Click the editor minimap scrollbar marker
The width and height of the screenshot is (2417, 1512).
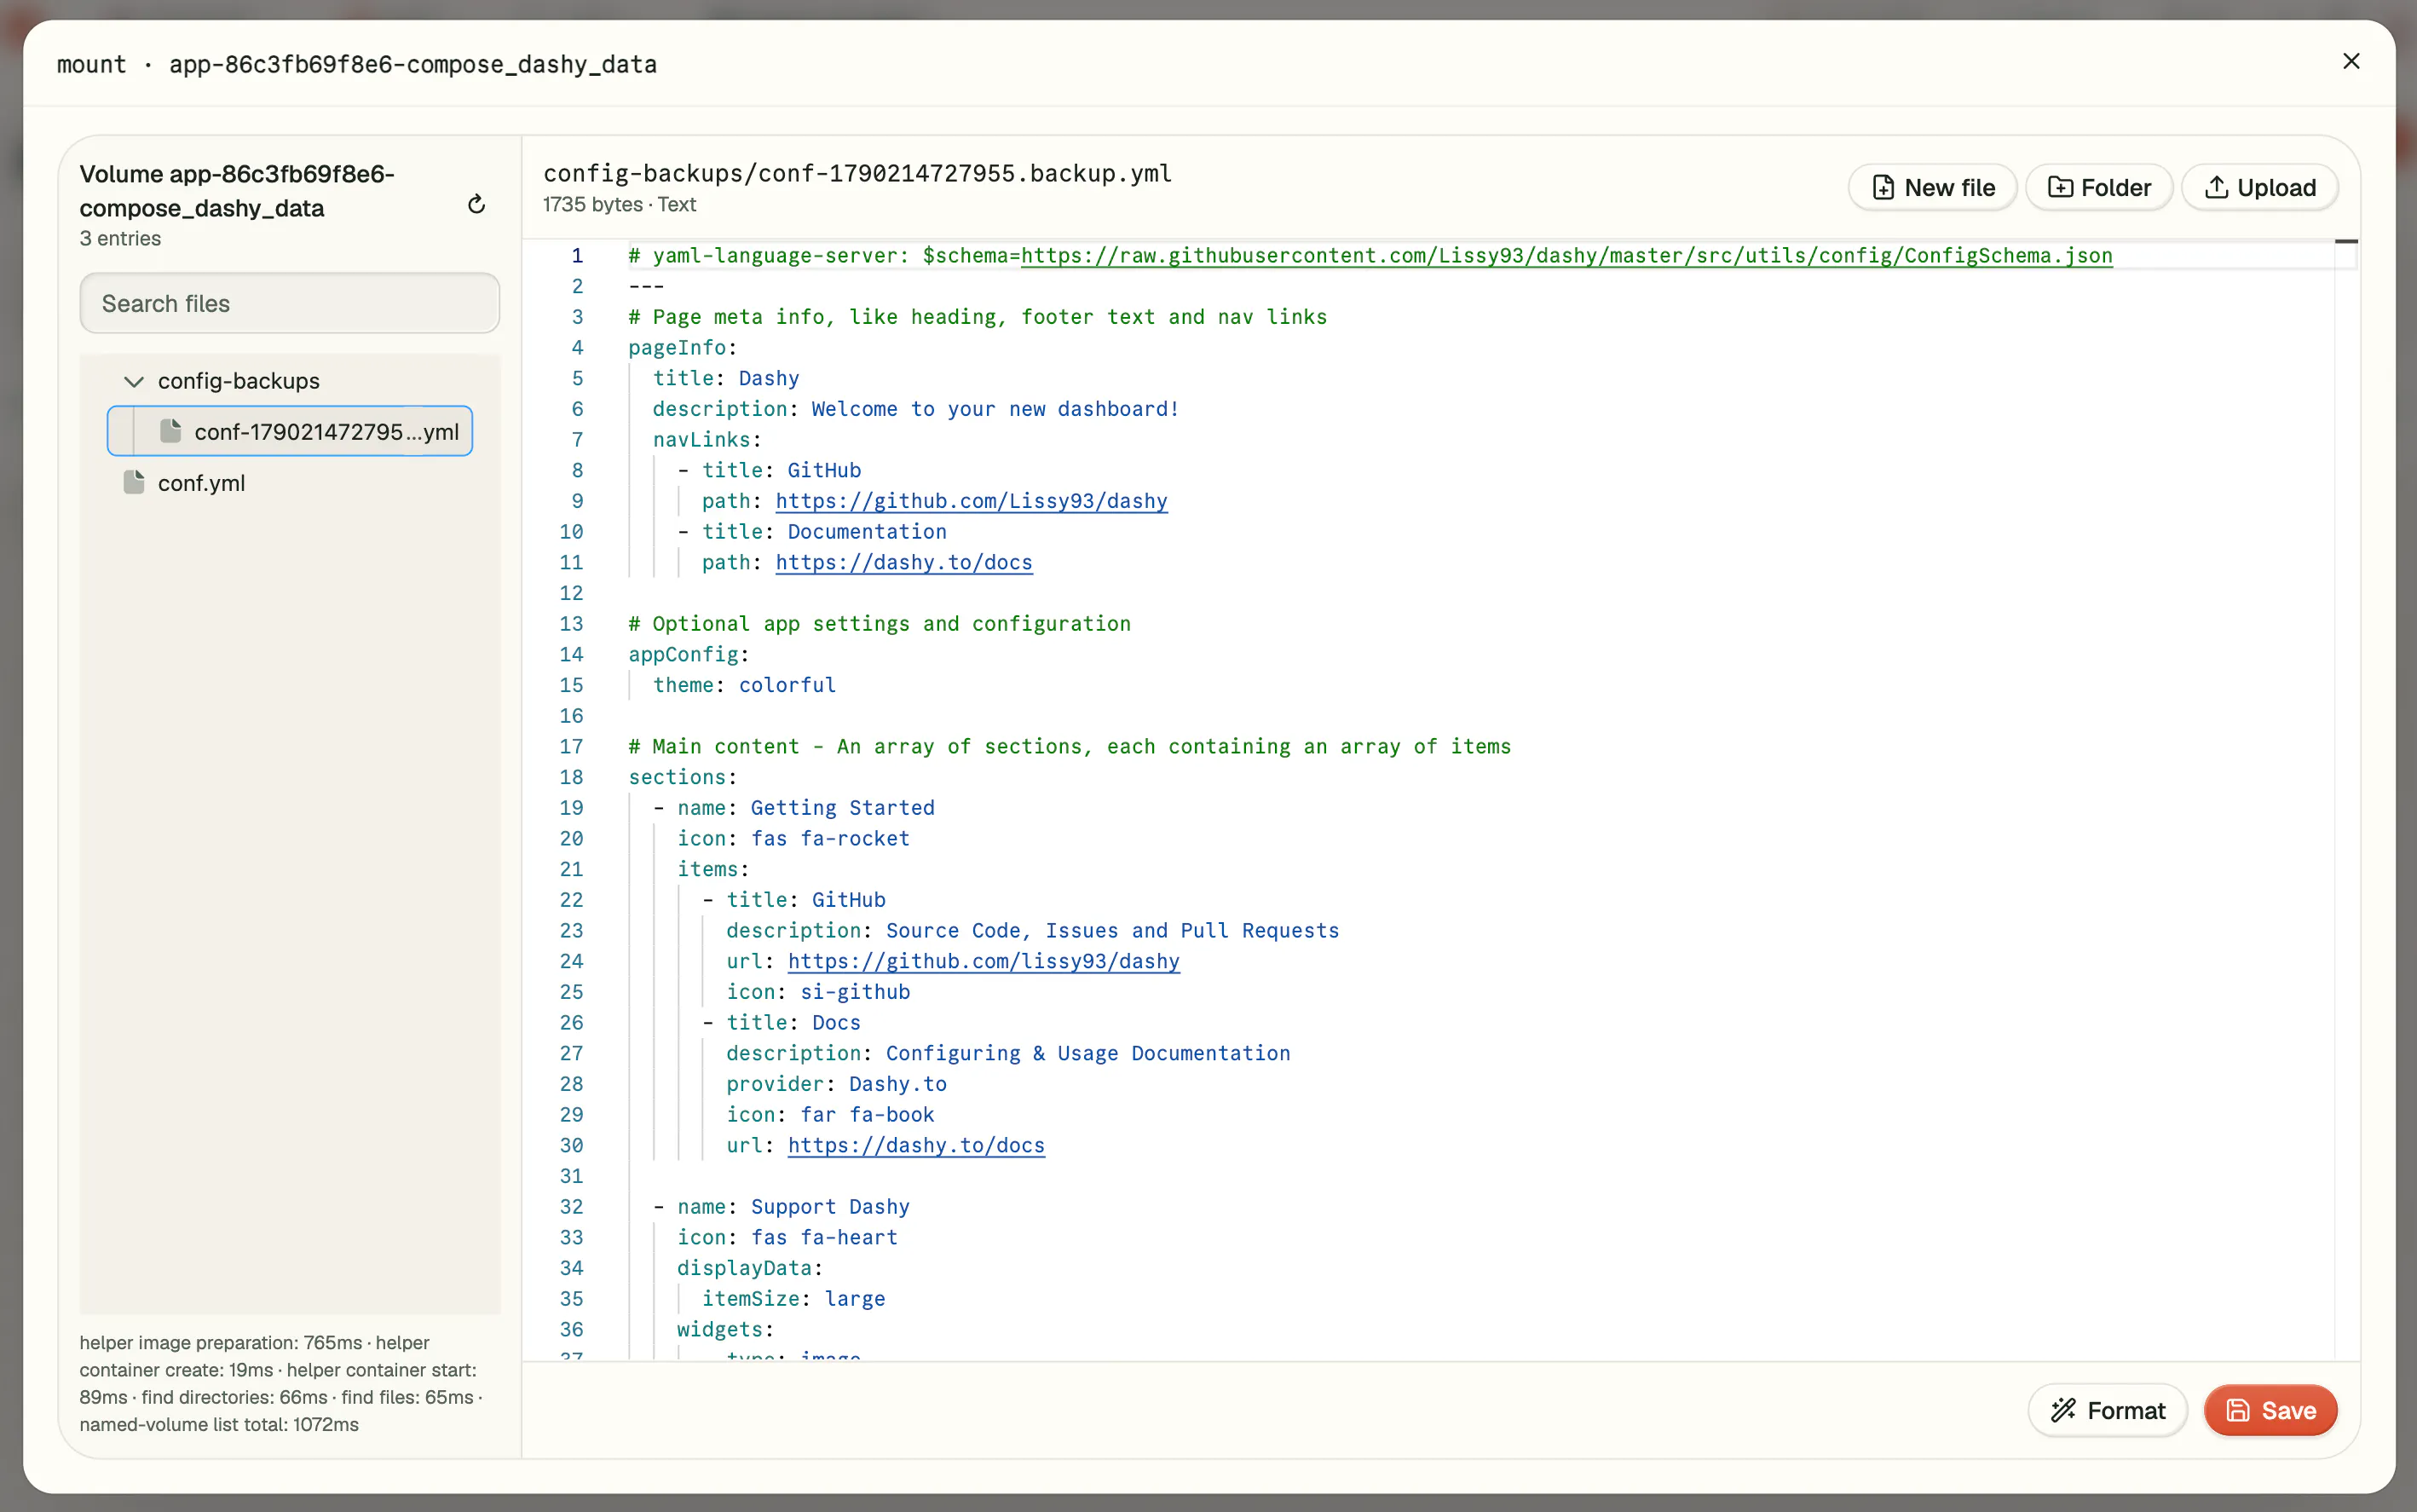2346,241
